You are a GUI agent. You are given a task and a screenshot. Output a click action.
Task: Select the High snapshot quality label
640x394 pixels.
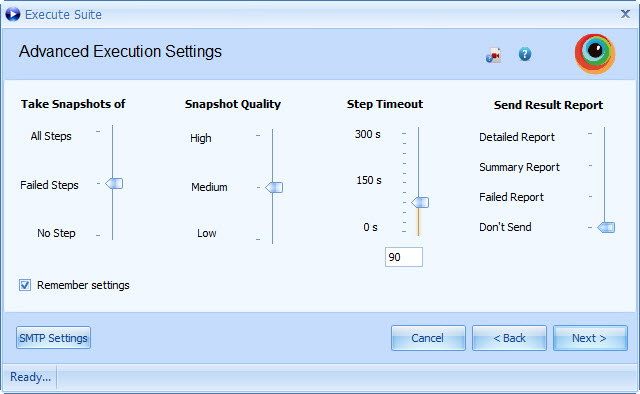[201, 138]
